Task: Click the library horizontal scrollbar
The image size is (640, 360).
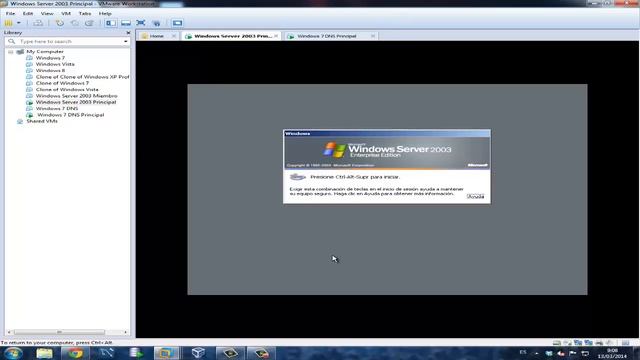Action: tap(59, 332)
